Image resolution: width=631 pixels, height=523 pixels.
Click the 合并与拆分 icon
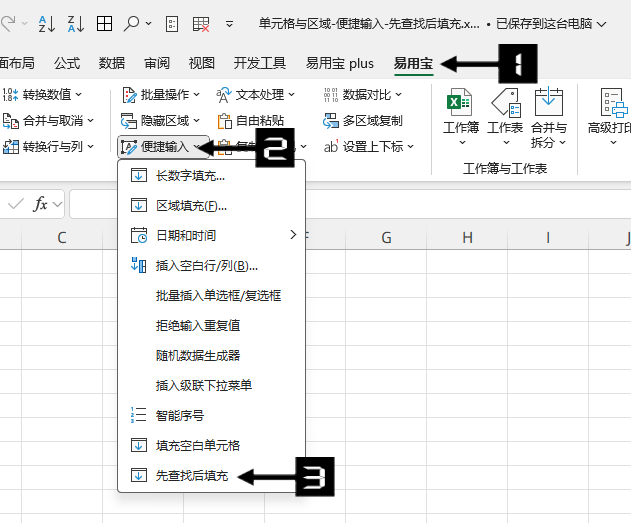pos(548,117)
